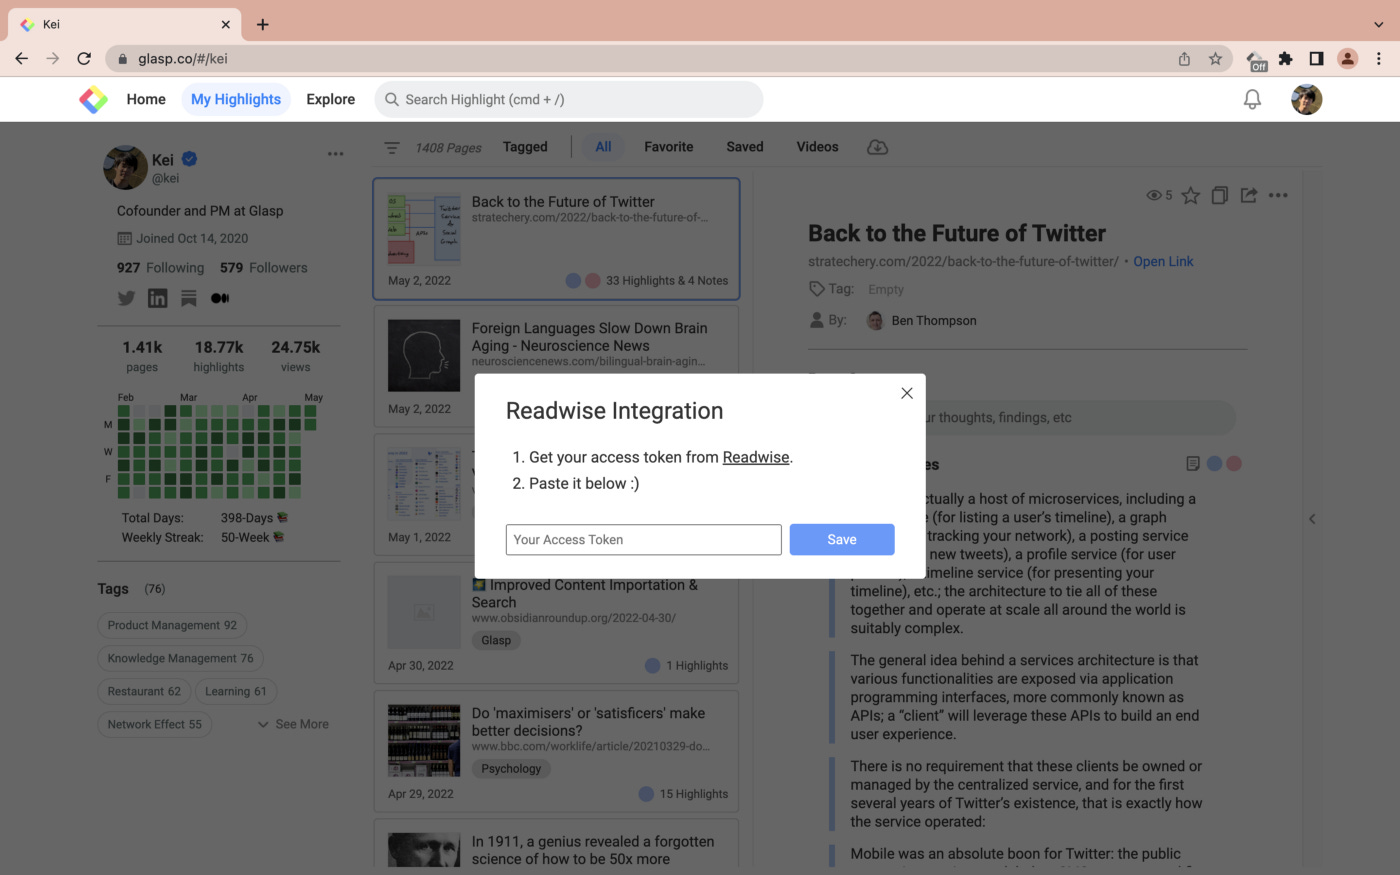Copy the article using the copy icon
The image size is (1400, 875).
1219,195
